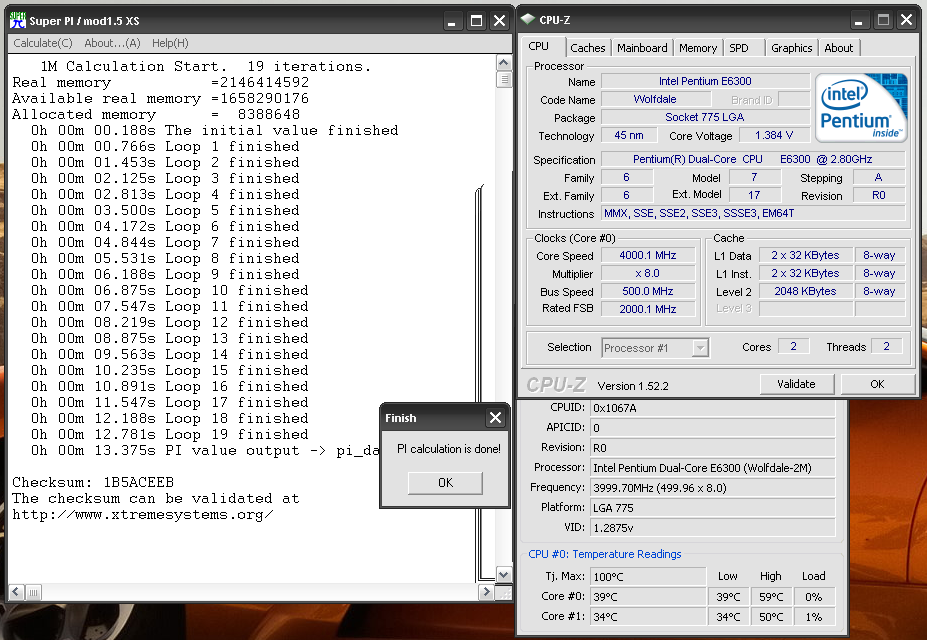Click the Core #1 Load value '1%'
The image size is (927, 640).
coord(813,617)
